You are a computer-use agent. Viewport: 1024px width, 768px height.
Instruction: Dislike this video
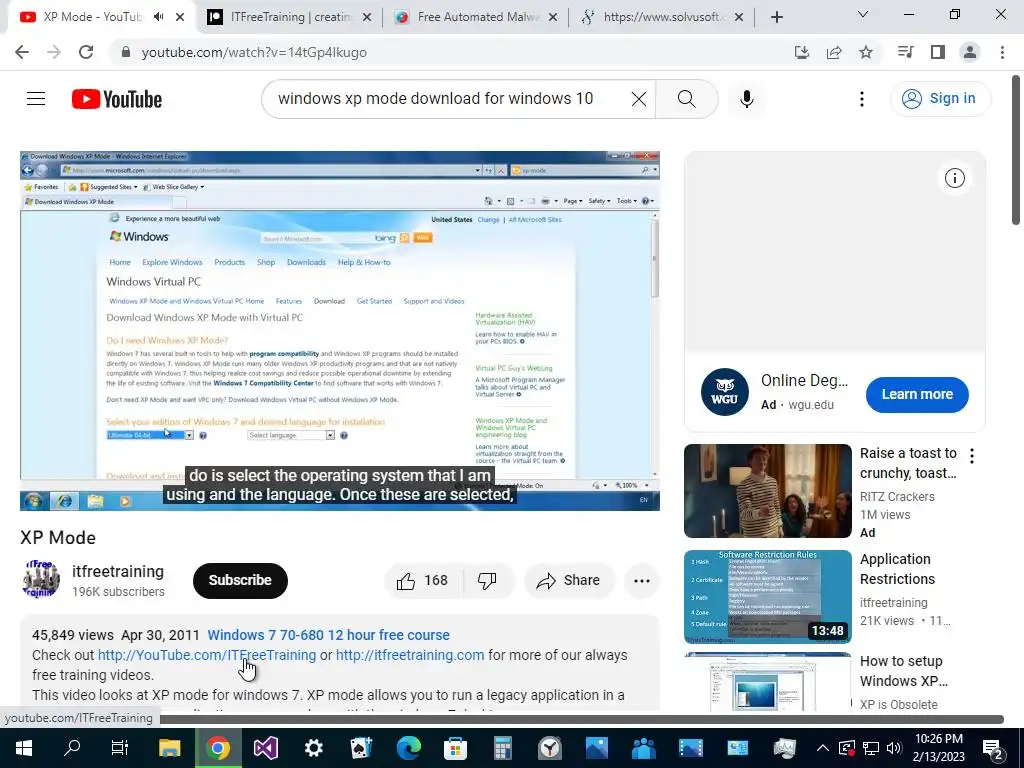[487, 581]
